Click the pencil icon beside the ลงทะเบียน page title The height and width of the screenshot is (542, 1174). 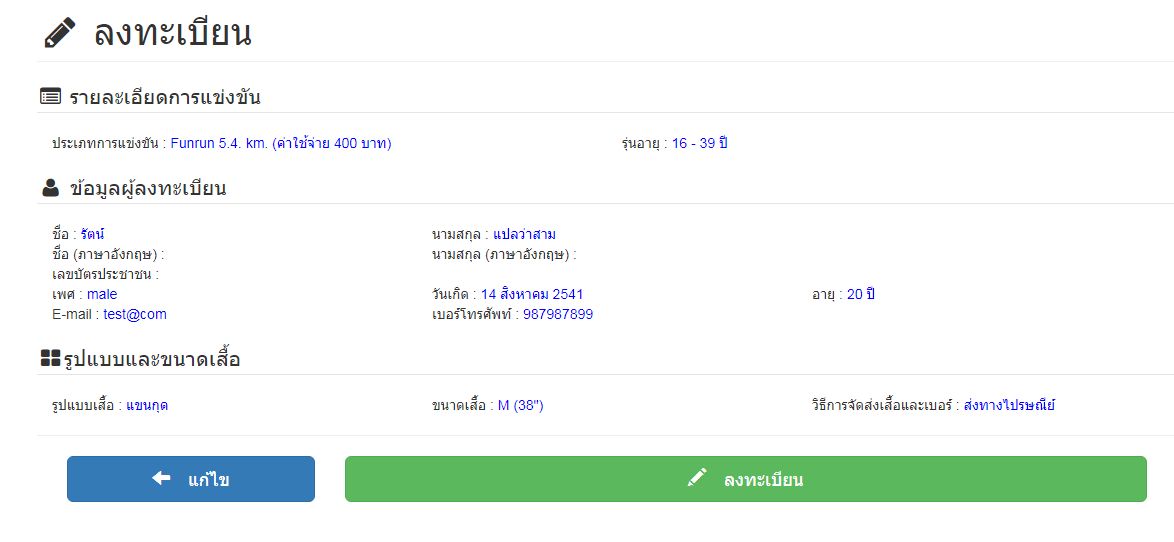(x=60, y=33)
